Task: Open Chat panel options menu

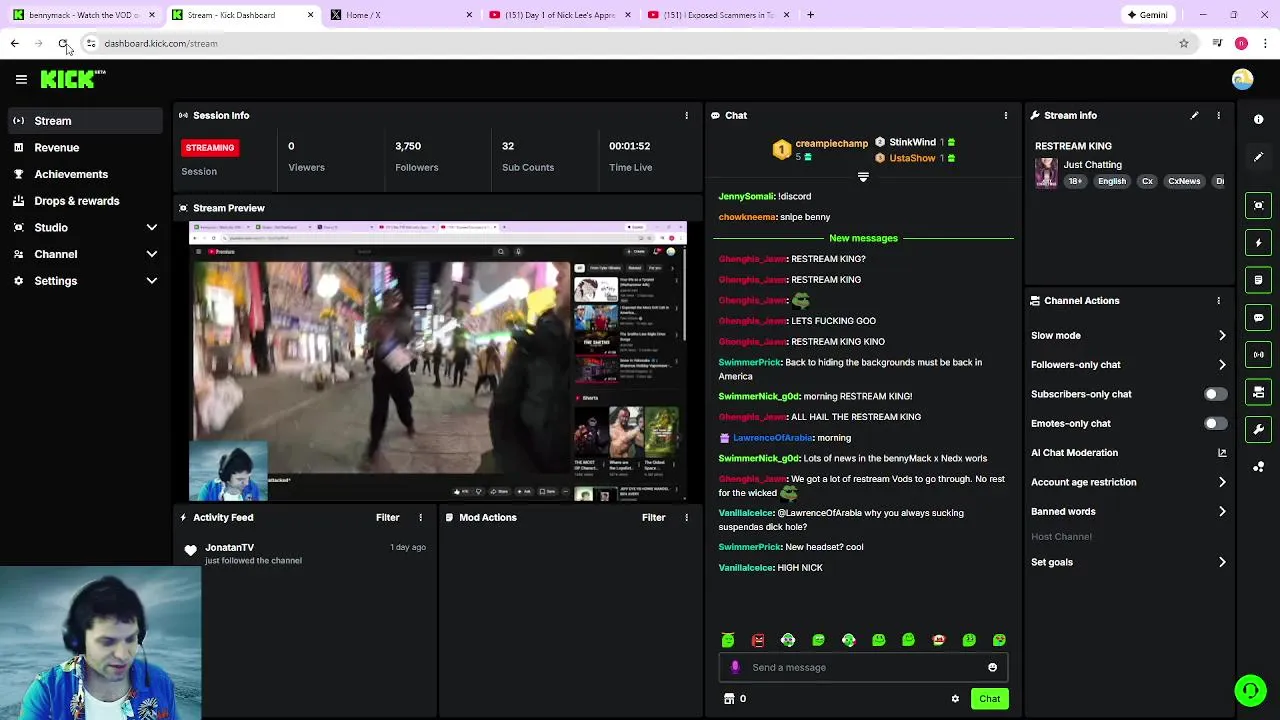Action: point(1005,115)
